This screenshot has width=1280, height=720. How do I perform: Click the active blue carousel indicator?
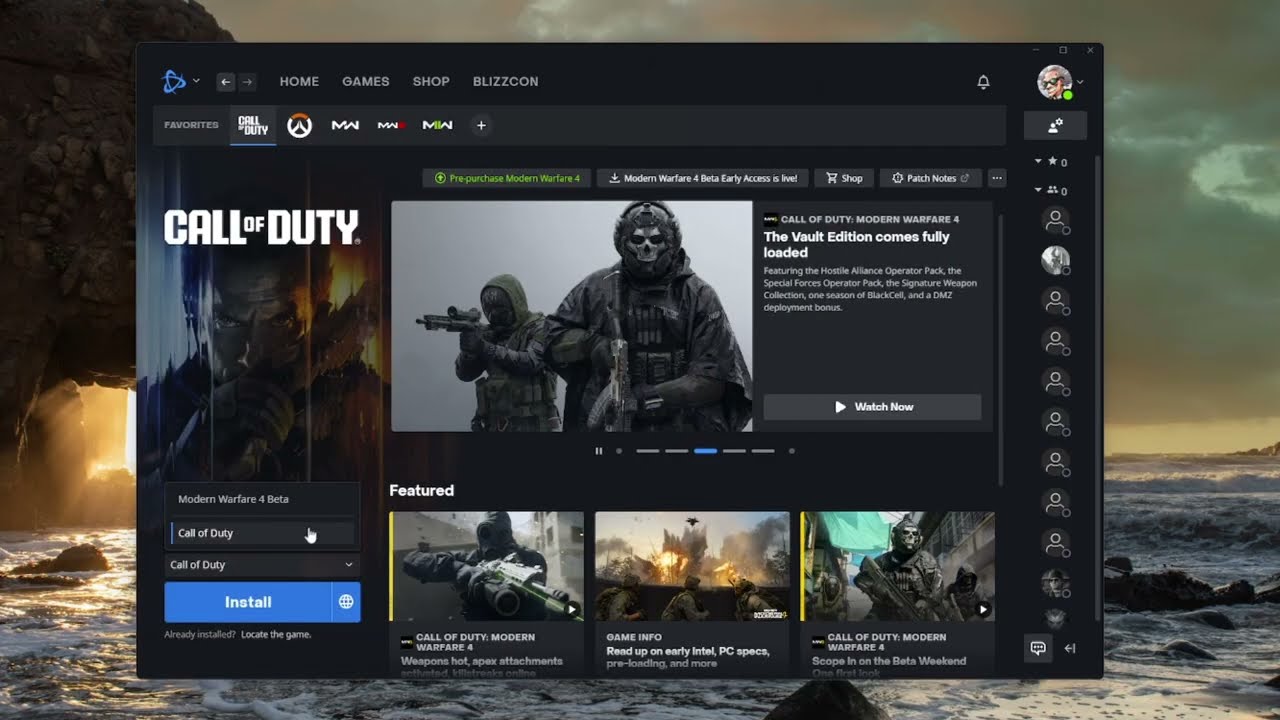[x=705, y=451]
